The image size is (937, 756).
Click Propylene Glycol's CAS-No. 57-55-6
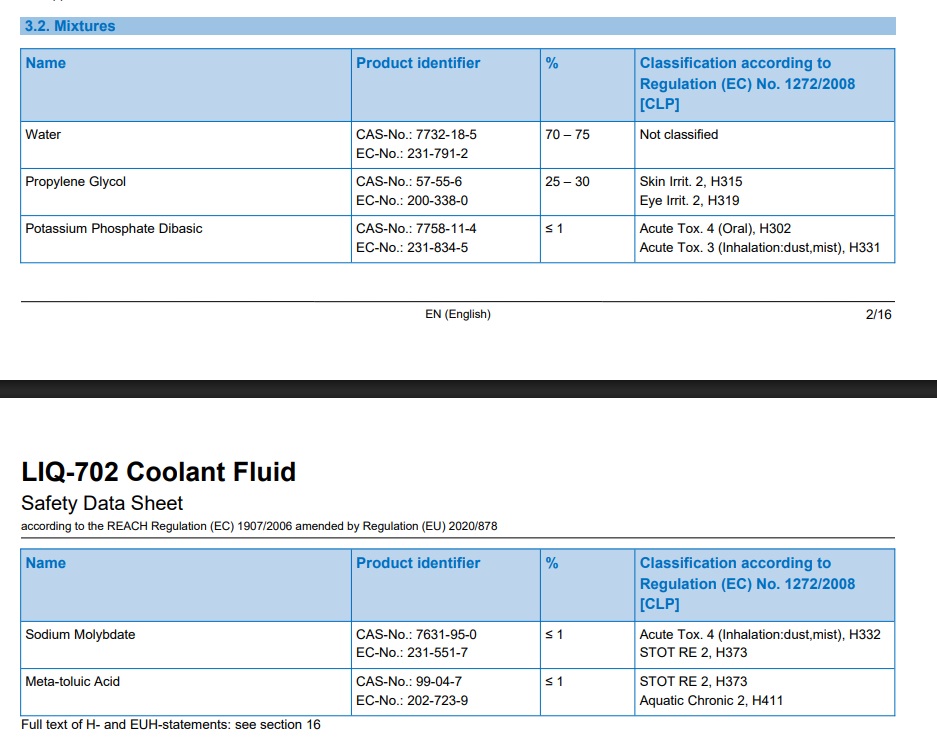click(409, 182)
